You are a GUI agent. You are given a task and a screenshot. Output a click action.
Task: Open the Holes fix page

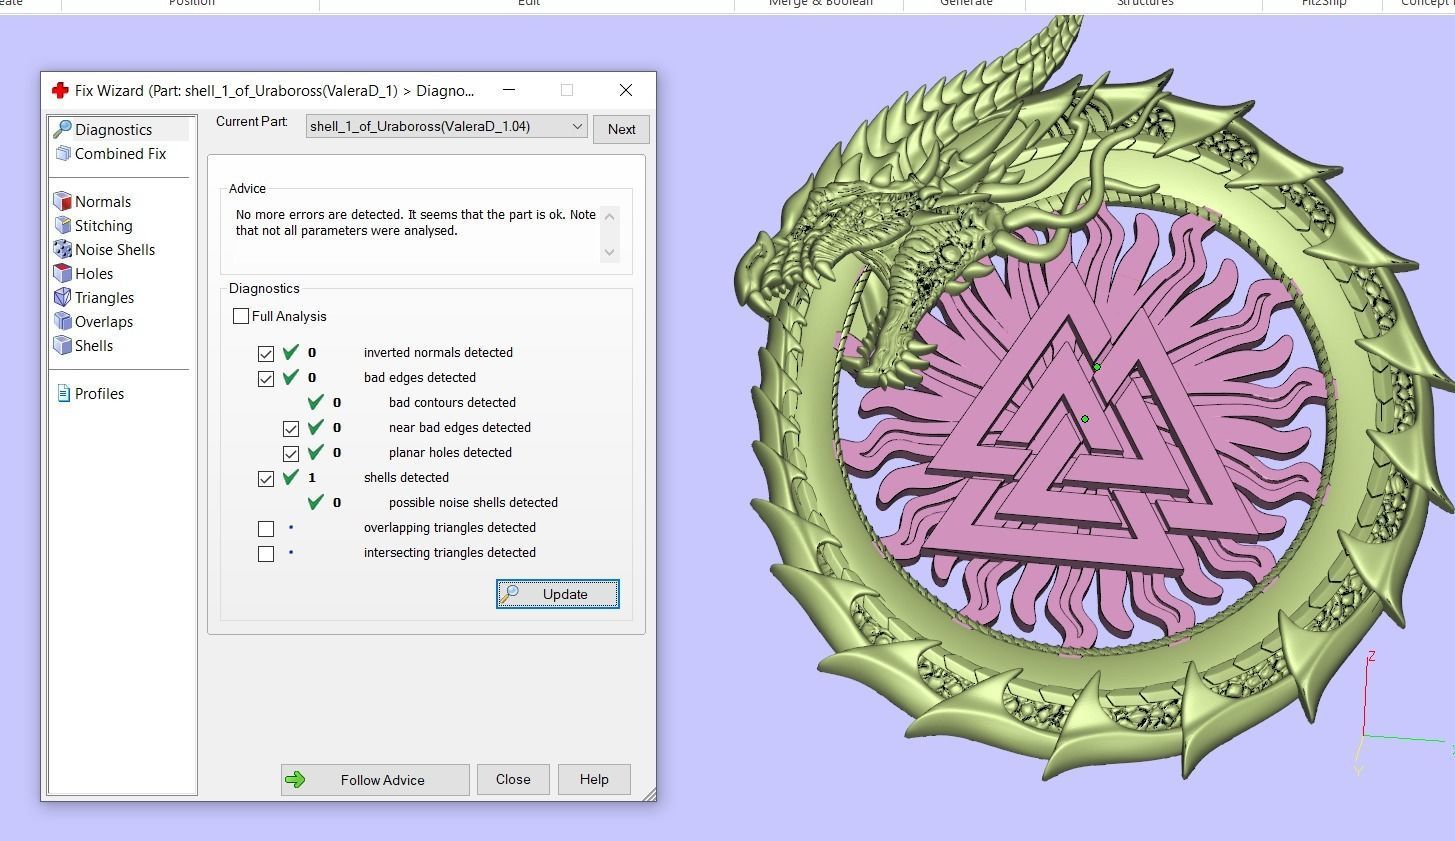tap(94, 273)
